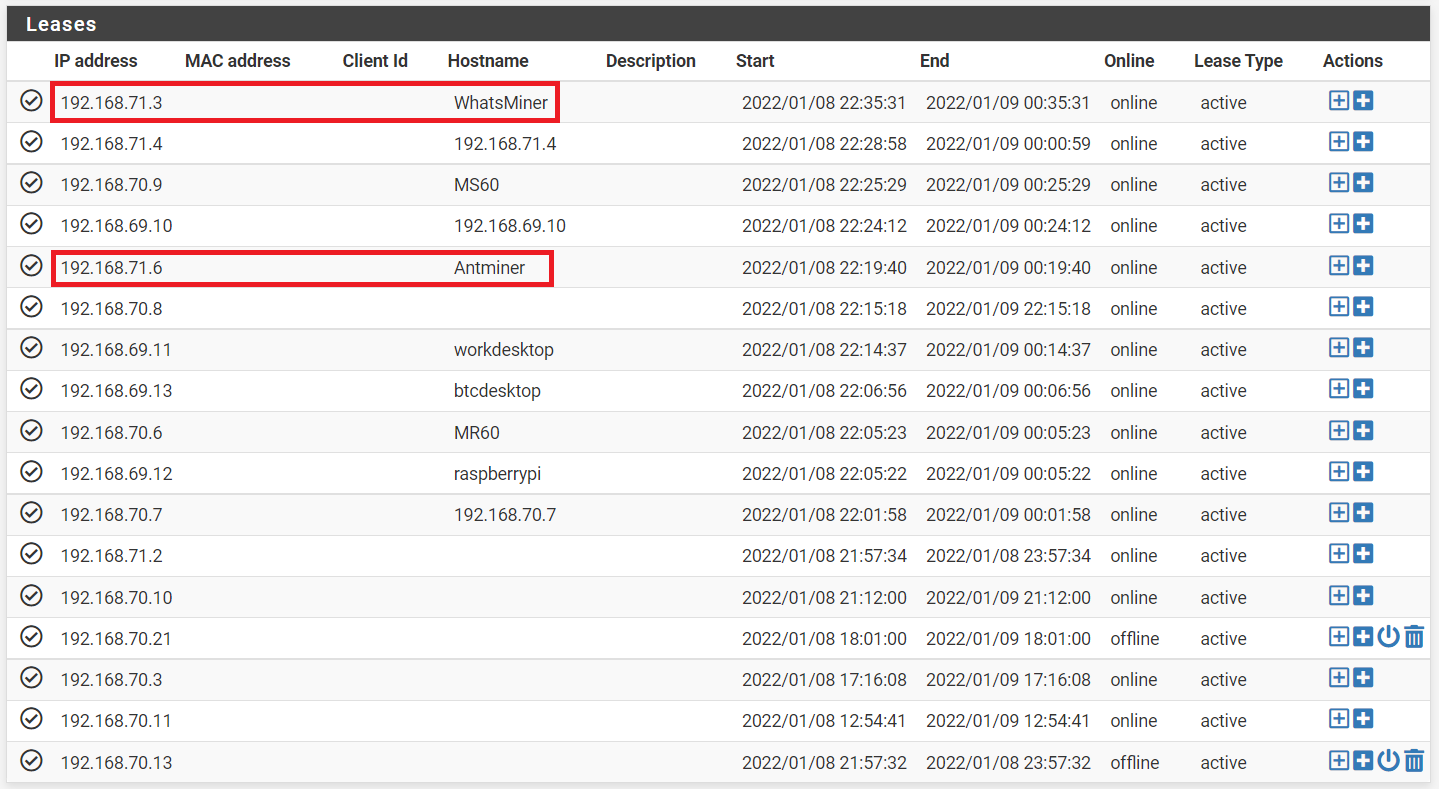Screen dimensions: 1439x789
Task: Sort by Description column header
Action: point(651,61)
